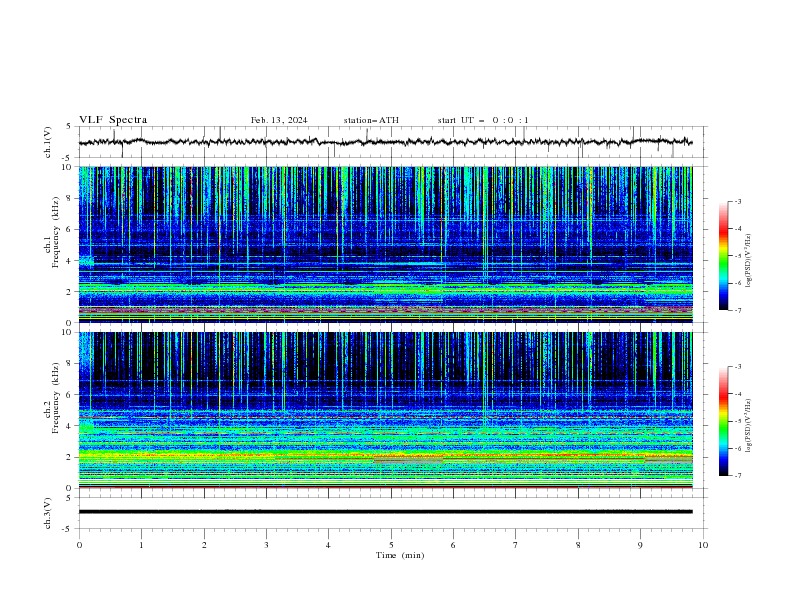Click the ch.1 PSD color bar

pyautogui.click(x=723, y=256)
